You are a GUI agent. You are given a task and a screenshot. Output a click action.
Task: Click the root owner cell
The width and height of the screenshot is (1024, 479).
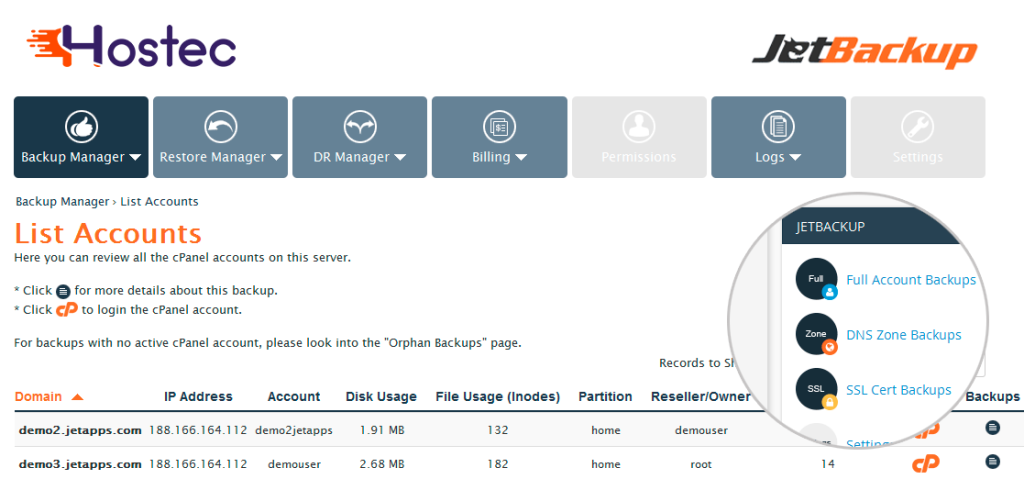click(x=701, y=465)
